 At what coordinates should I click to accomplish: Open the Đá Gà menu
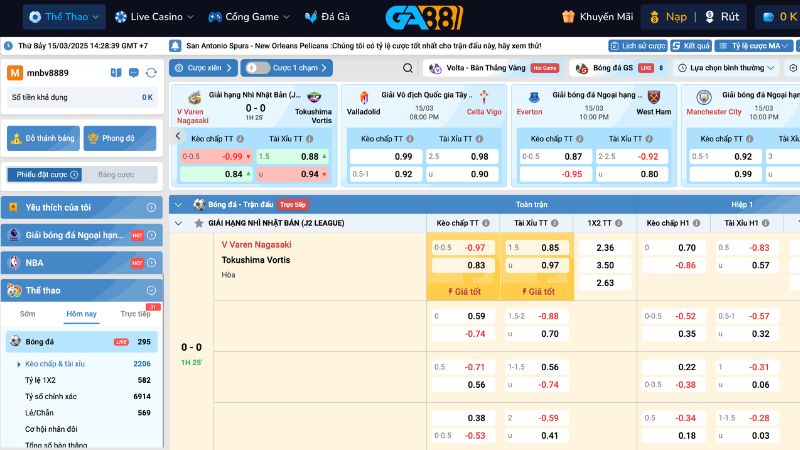pos(327,17)
